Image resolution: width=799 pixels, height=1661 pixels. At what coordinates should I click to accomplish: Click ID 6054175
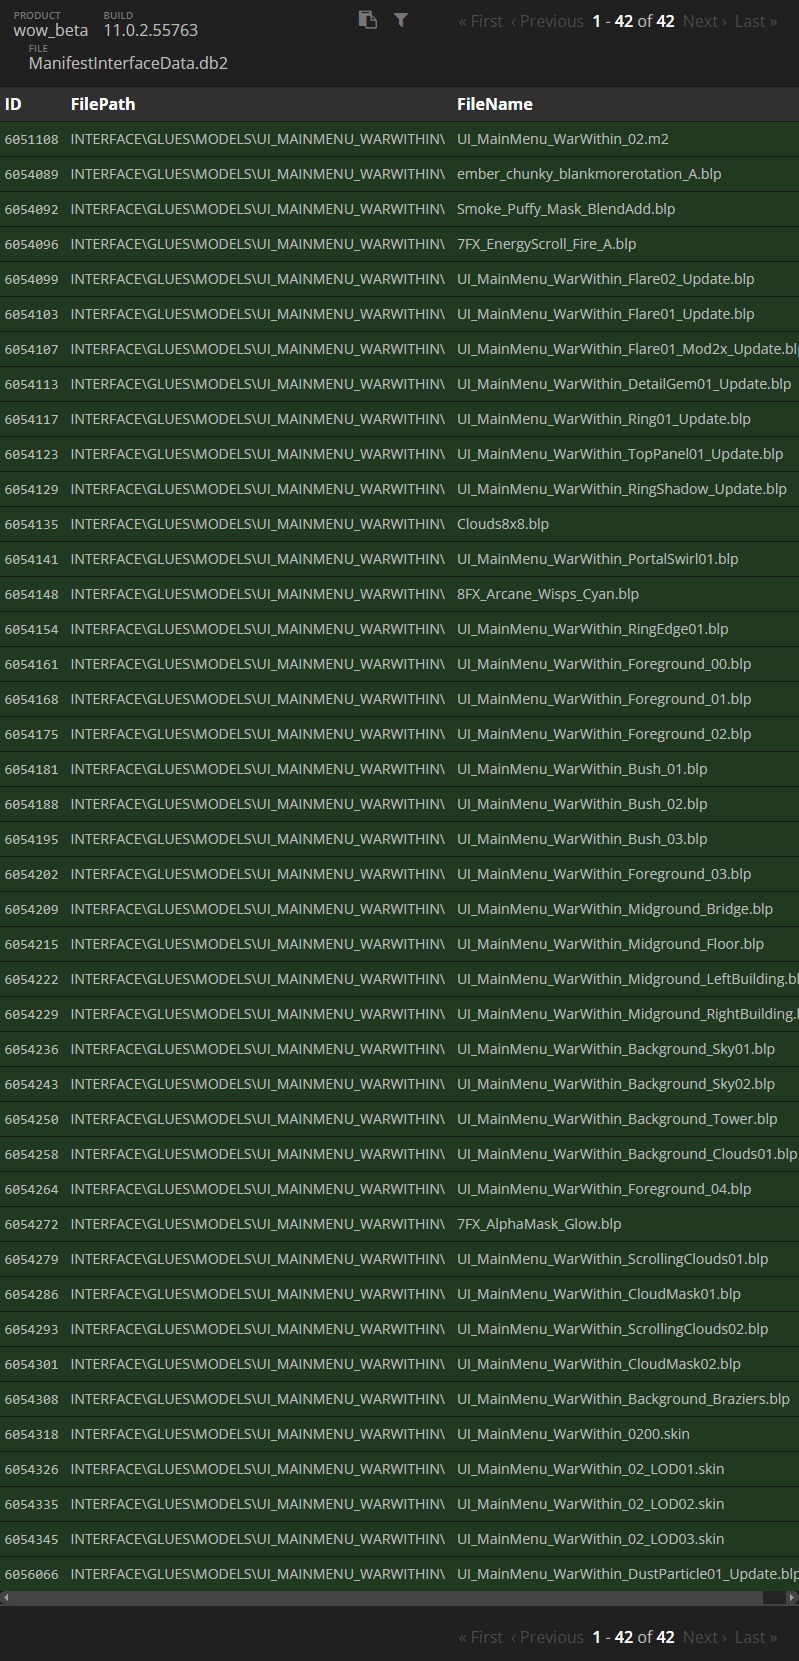pos(32,735)
